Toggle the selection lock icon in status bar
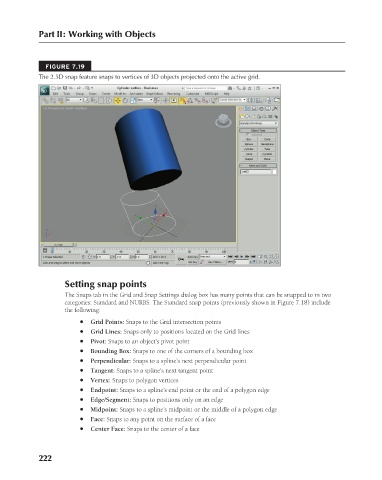Screen dimensions: 382x480 pos(83,257)
